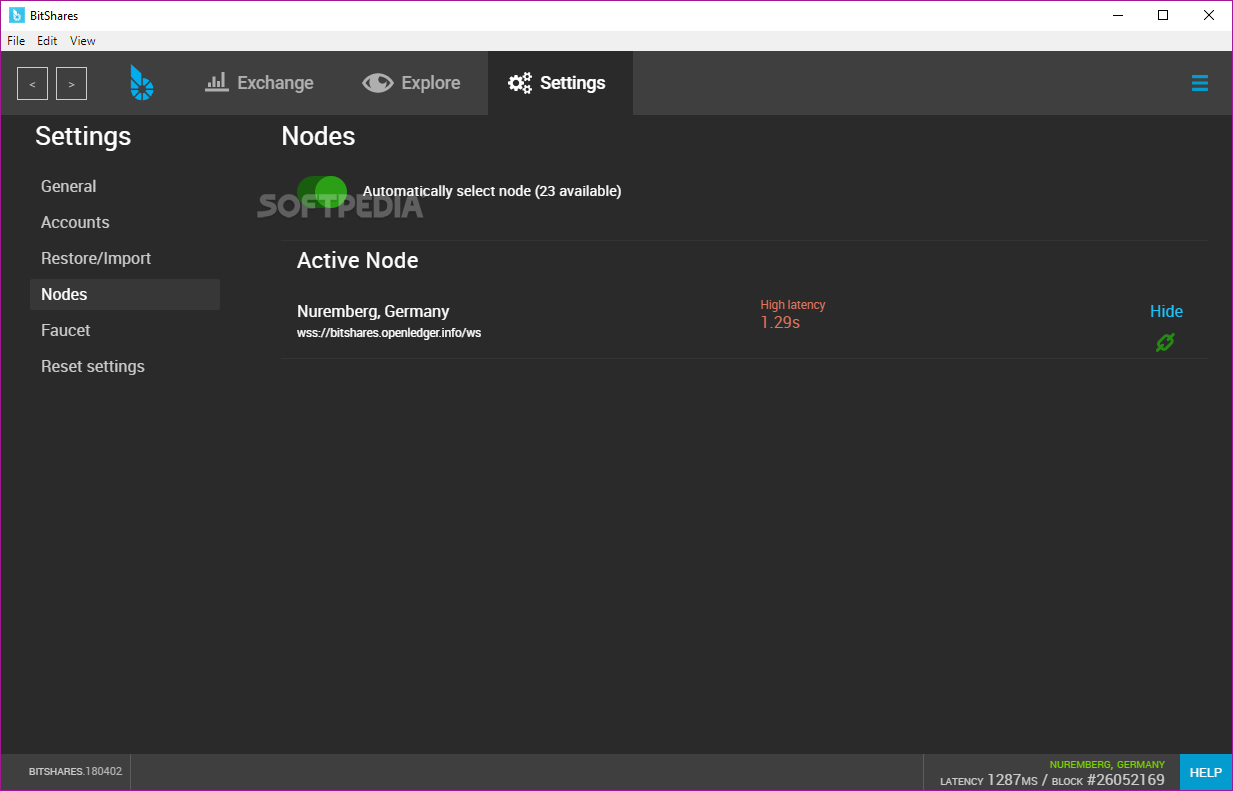
Task: Click the Nuremberg, Germany node name
Action: click(373, 311)
